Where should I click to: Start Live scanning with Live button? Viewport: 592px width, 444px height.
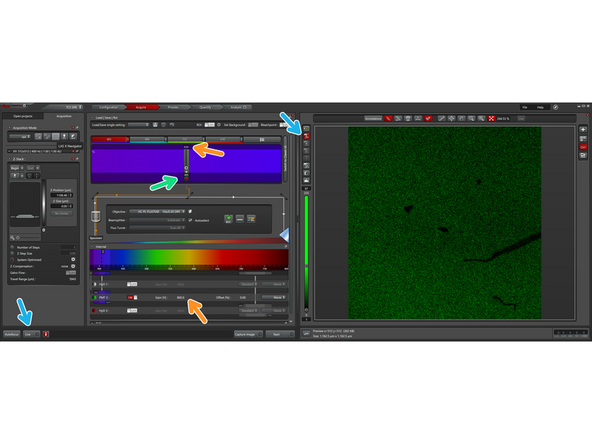(31, 334)
